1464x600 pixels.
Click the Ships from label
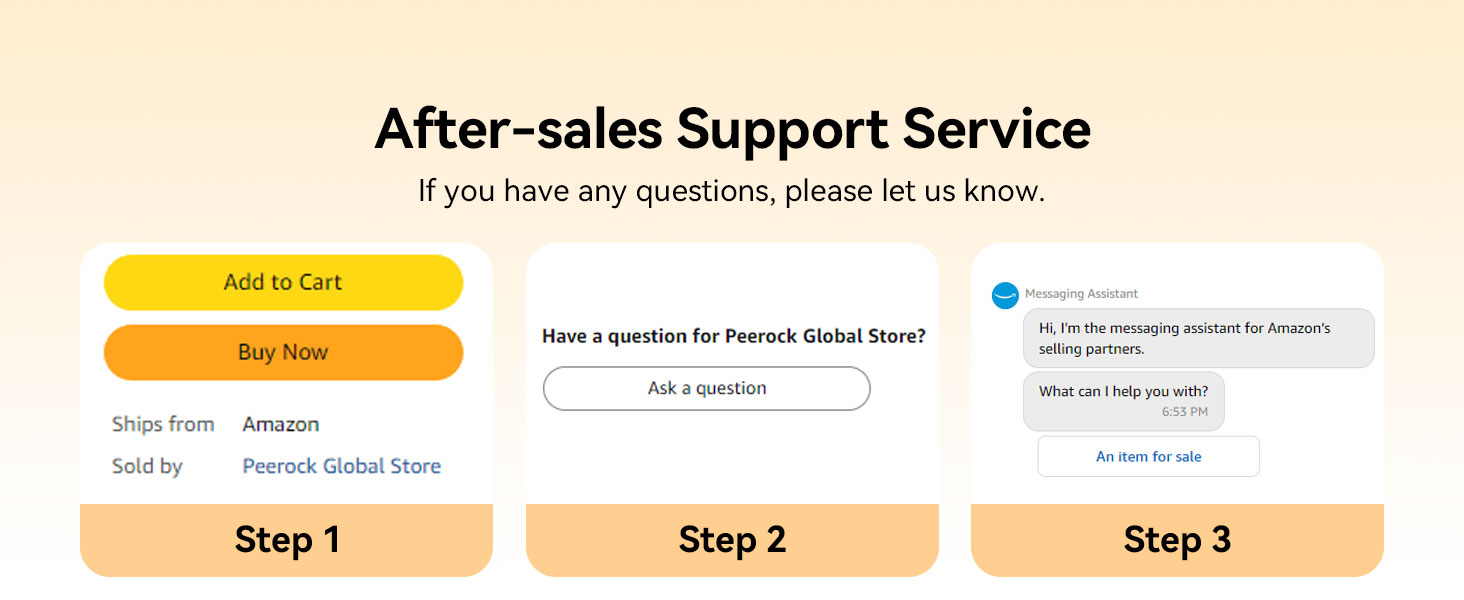(x=163, y=424)
